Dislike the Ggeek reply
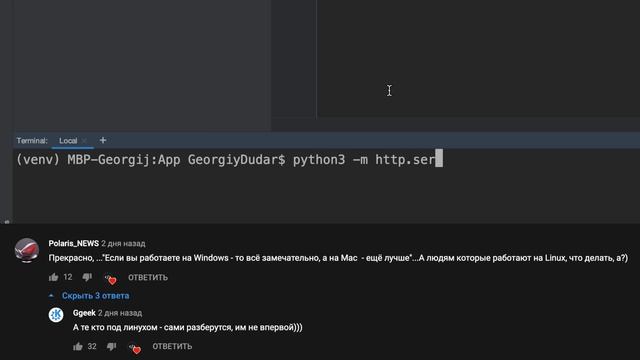The width and height of the screenshot is (640, 360). click(111, 347)
